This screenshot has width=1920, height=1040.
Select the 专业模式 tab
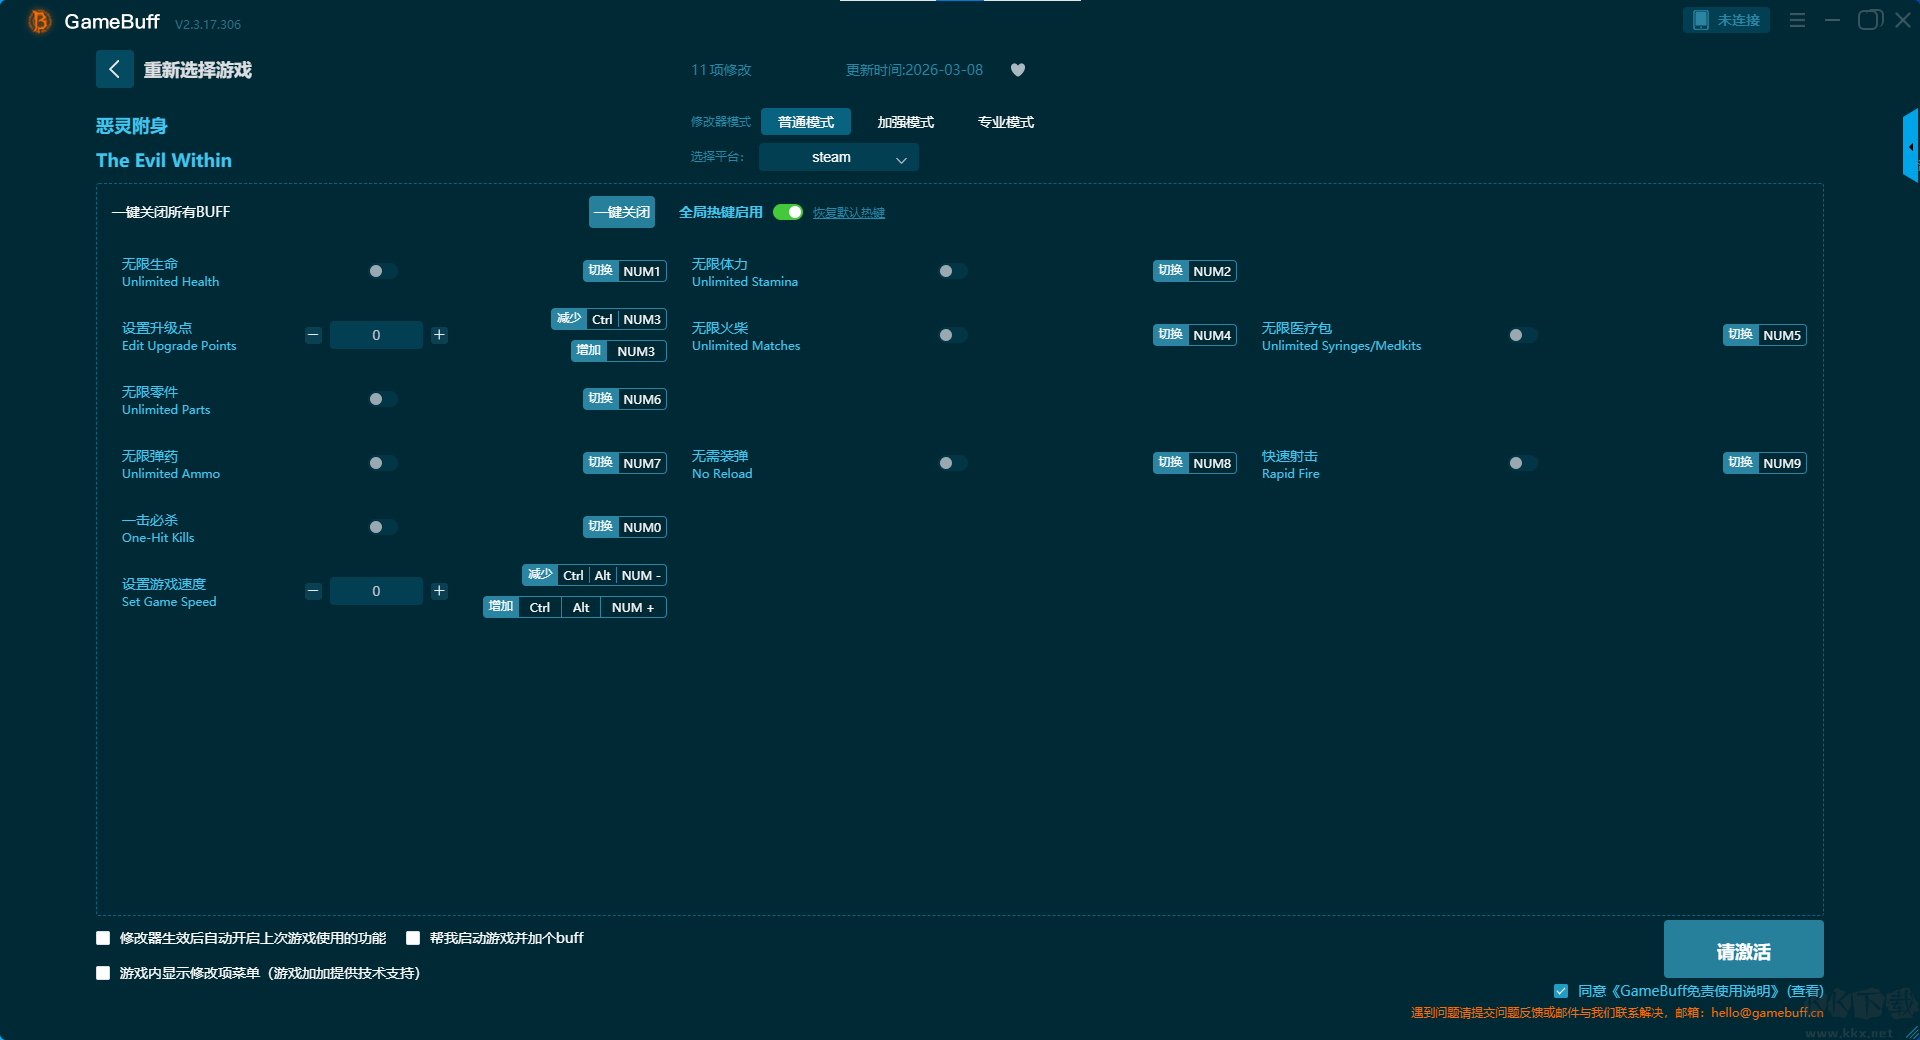coord(1005,122)
